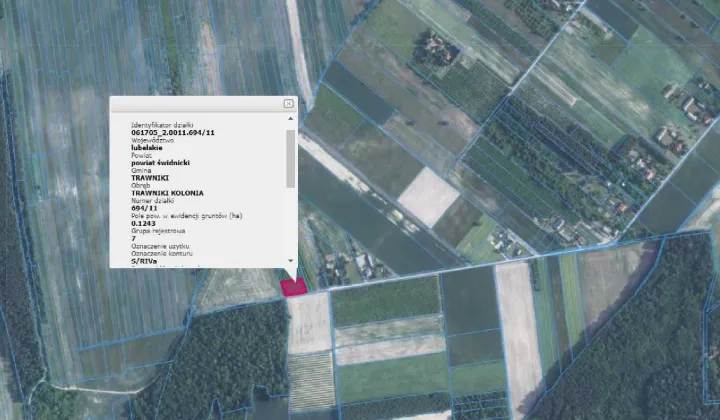This screenshot has width=720, height=420.
Task: Click the Pole pow. w ewidencji gruntów label
Action: 187,216
